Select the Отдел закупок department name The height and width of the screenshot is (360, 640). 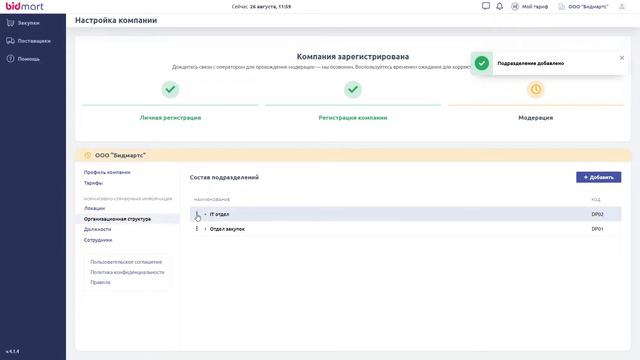[x=227, y=229]
